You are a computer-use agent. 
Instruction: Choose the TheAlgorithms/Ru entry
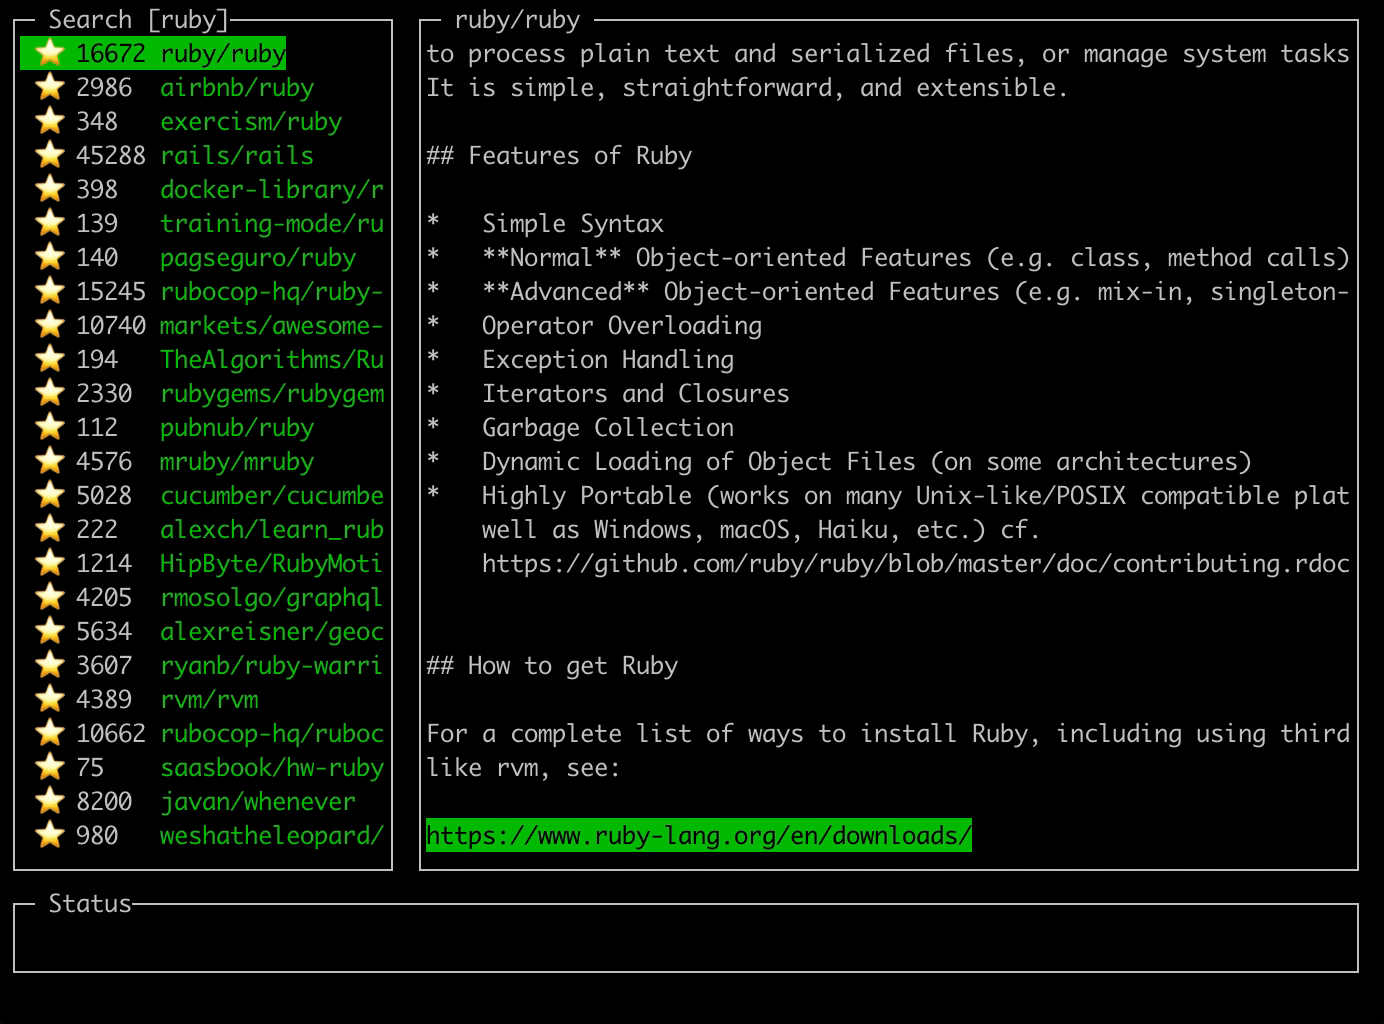pyautogui.click(x=272, y=359)
